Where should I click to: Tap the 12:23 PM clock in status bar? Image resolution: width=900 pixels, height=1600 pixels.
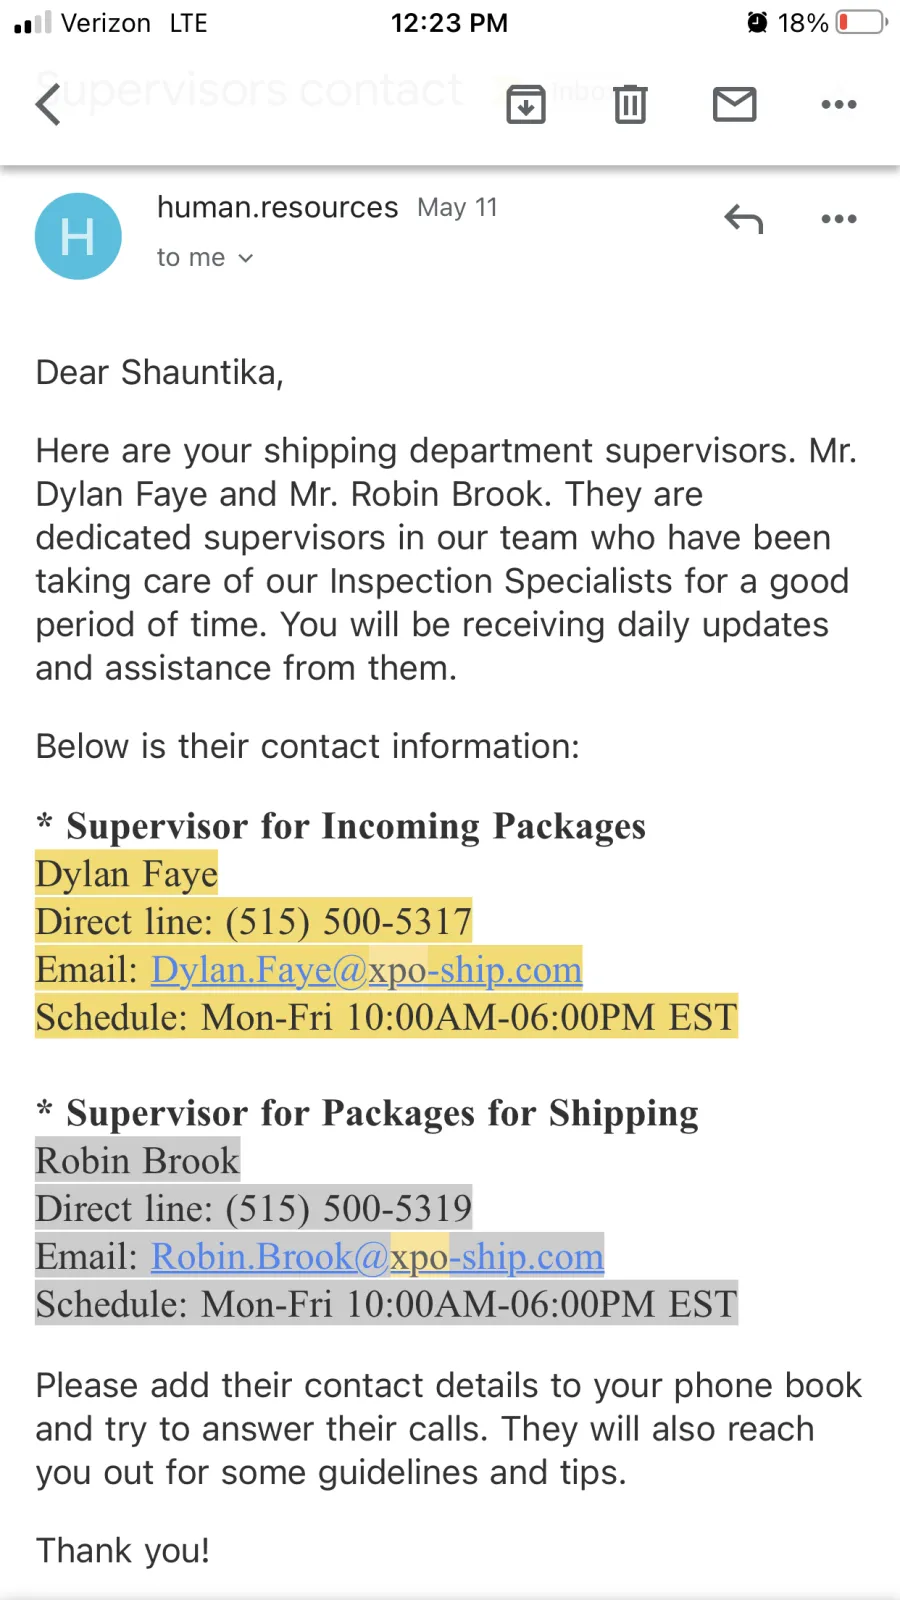coord(450,22)
